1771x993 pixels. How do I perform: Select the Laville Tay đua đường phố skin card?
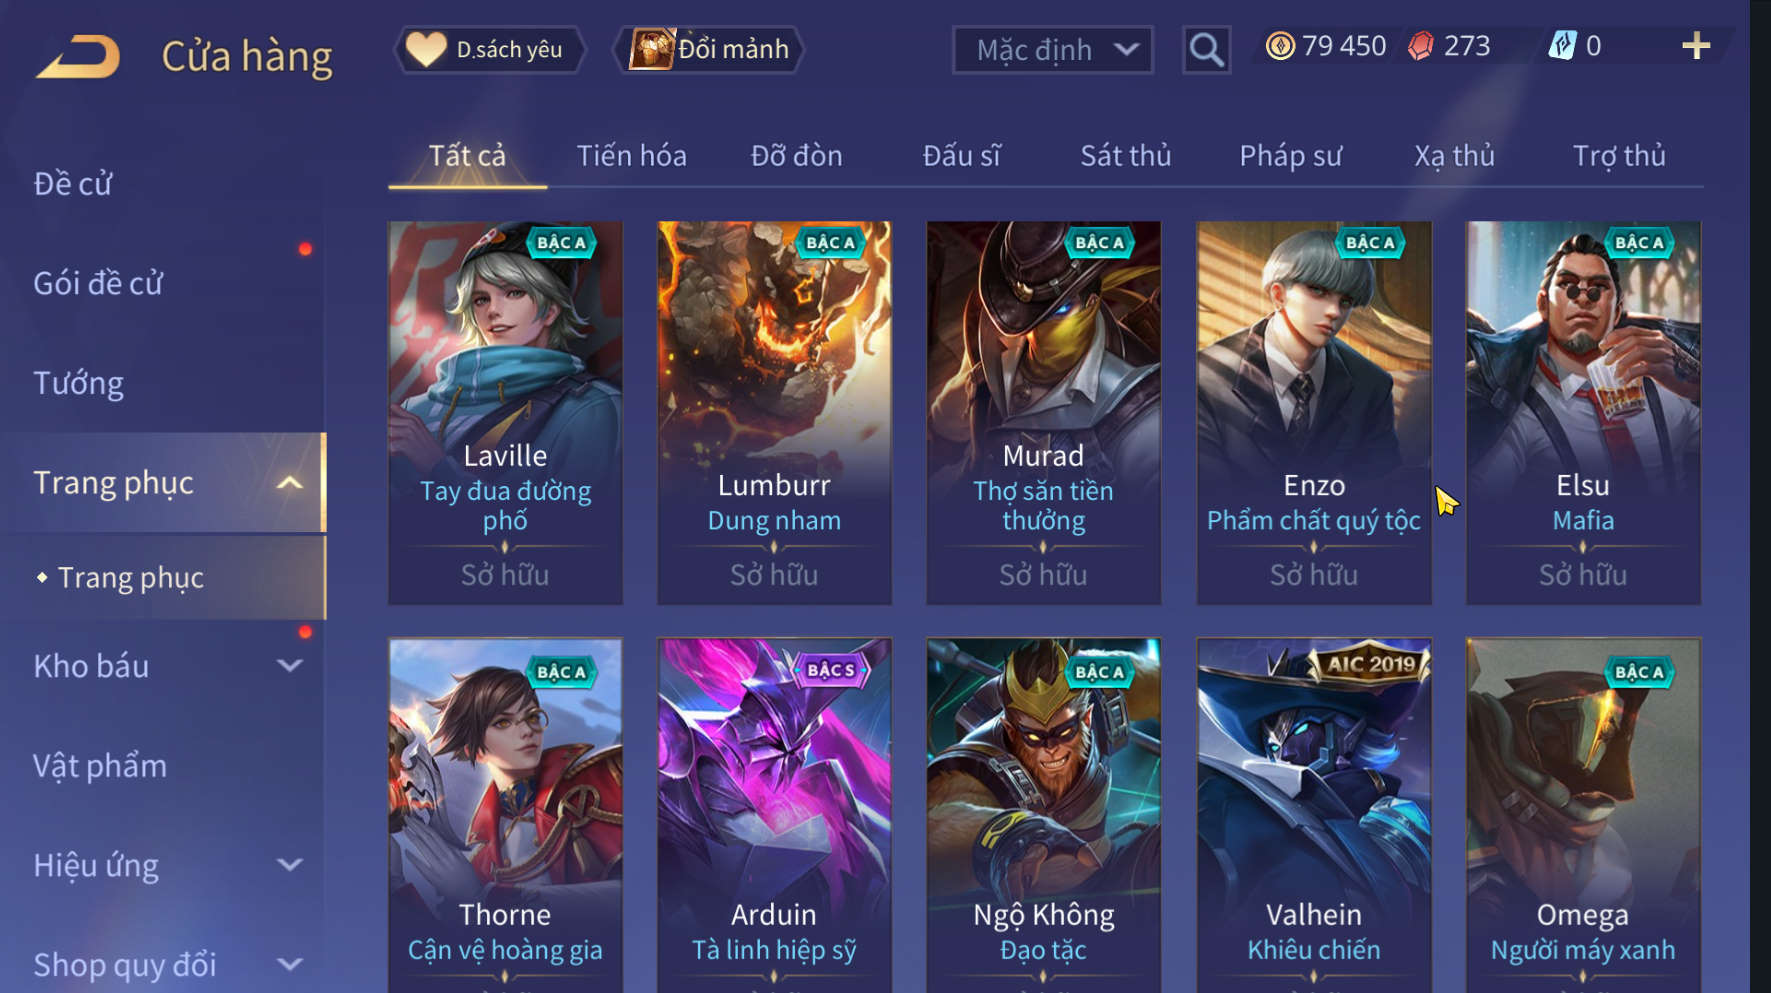(505, 413)
